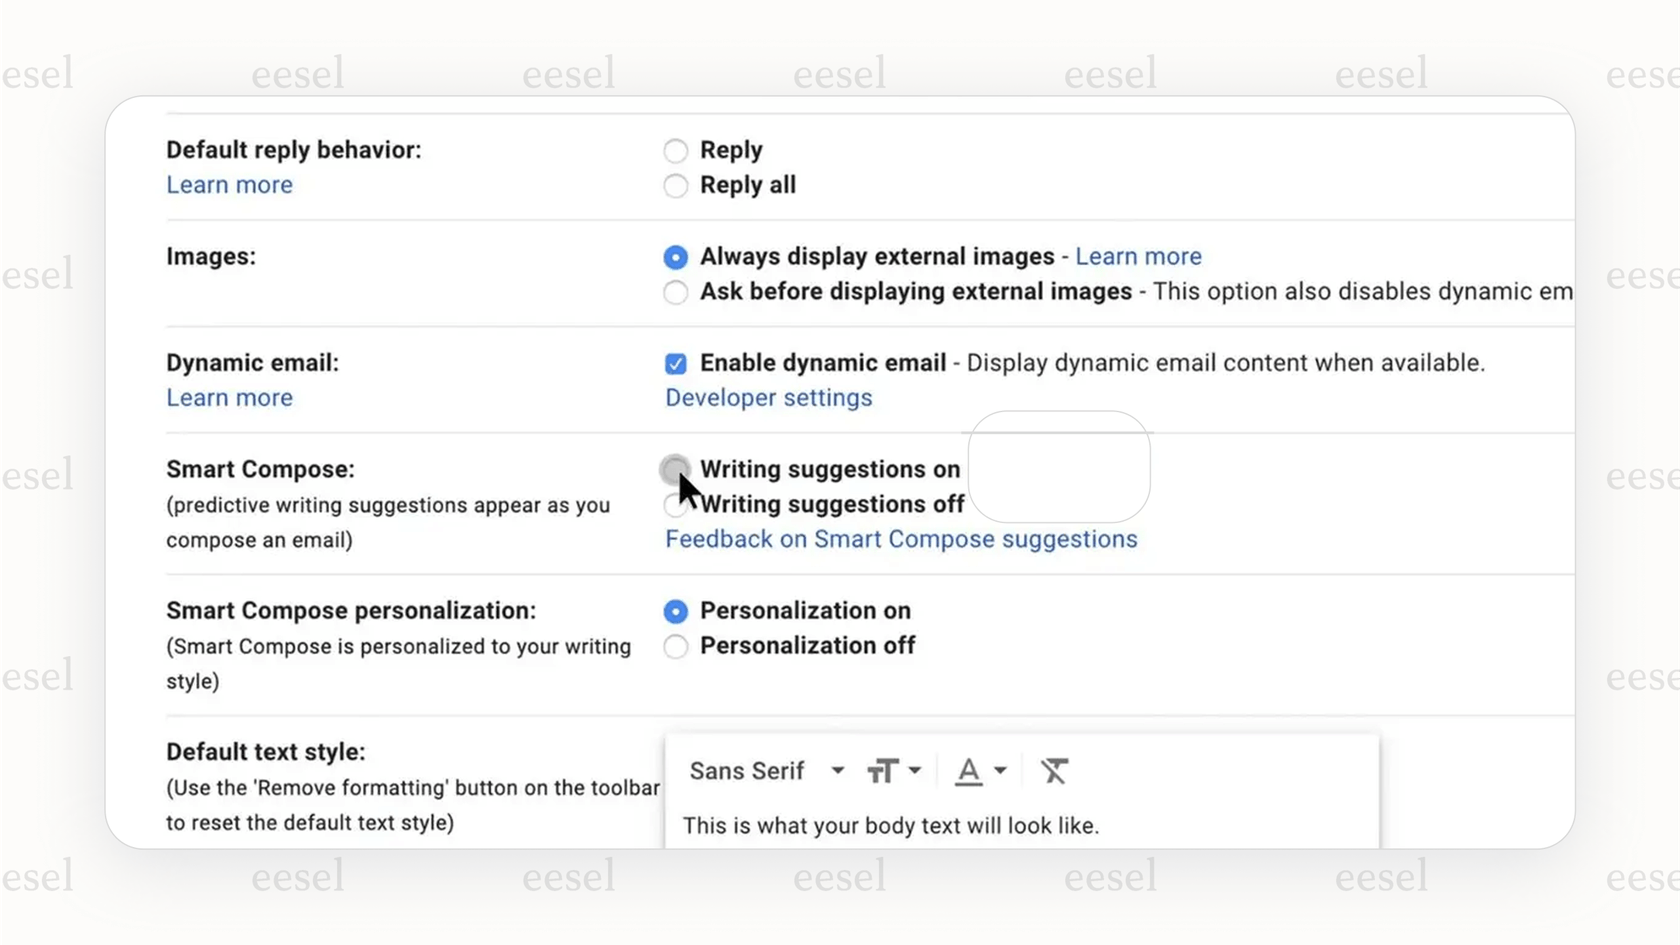Click the Remove formatting icon
Screen dimensions: 1680x945
click(1054, 771)
